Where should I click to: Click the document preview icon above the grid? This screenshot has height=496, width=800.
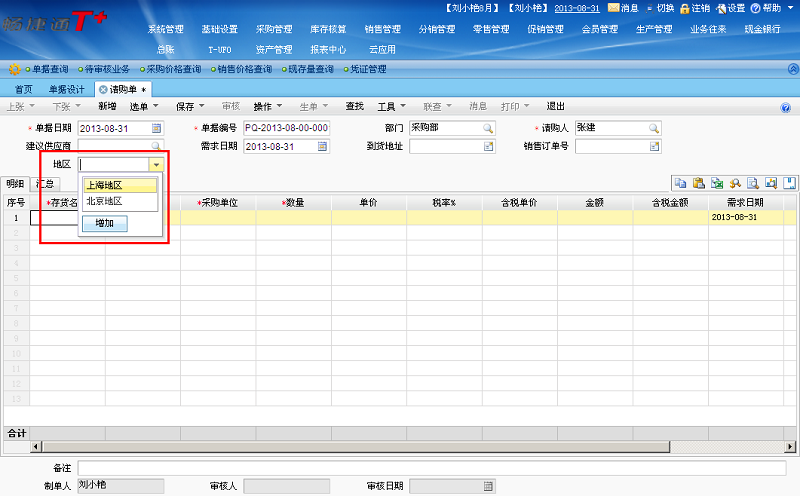tap(753, 183)
